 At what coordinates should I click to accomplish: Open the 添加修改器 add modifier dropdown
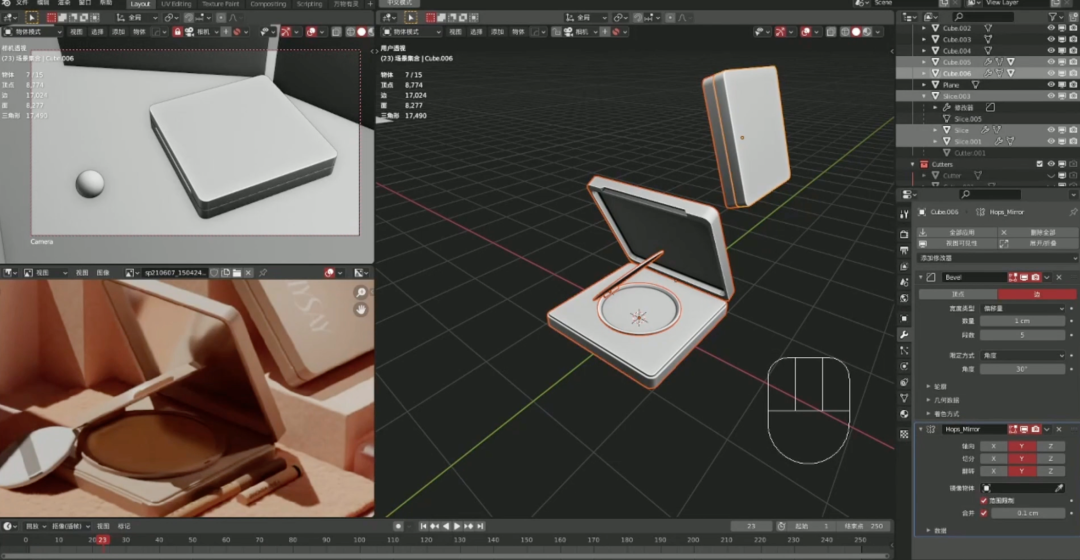997,258
